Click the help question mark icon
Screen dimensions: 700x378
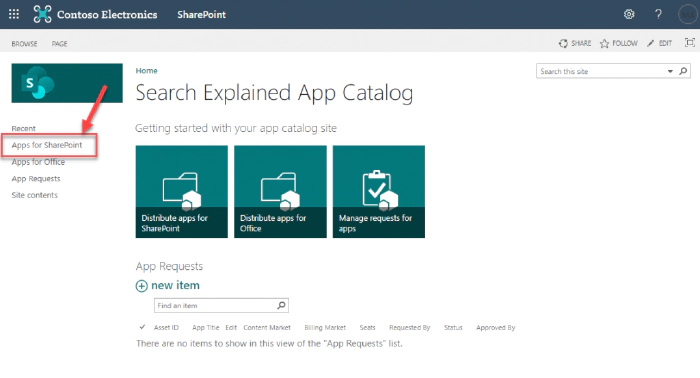coord(658,14)
